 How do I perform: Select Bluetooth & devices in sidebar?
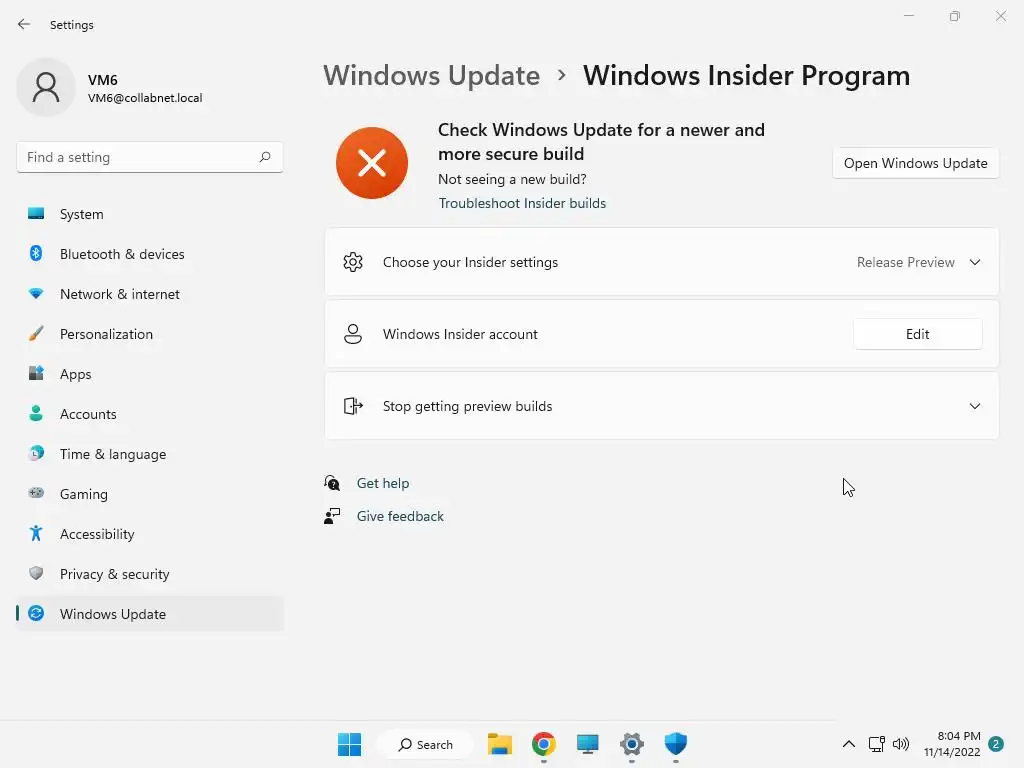(x=150, y=254)
